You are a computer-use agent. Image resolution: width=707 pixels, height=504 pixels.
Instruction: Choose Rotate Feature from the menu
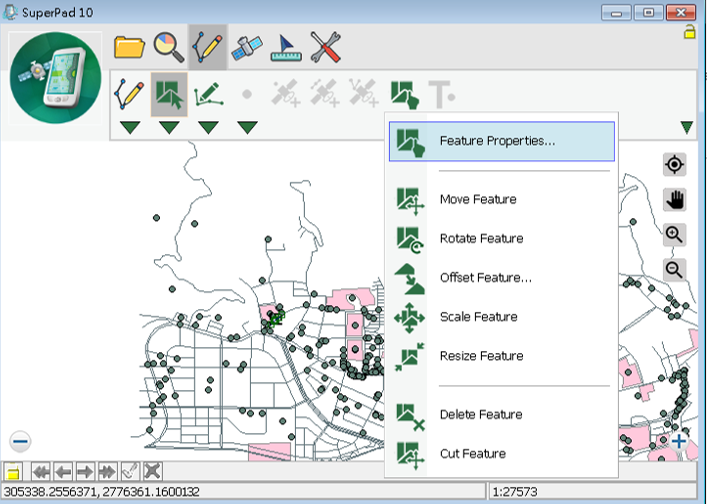502,238
